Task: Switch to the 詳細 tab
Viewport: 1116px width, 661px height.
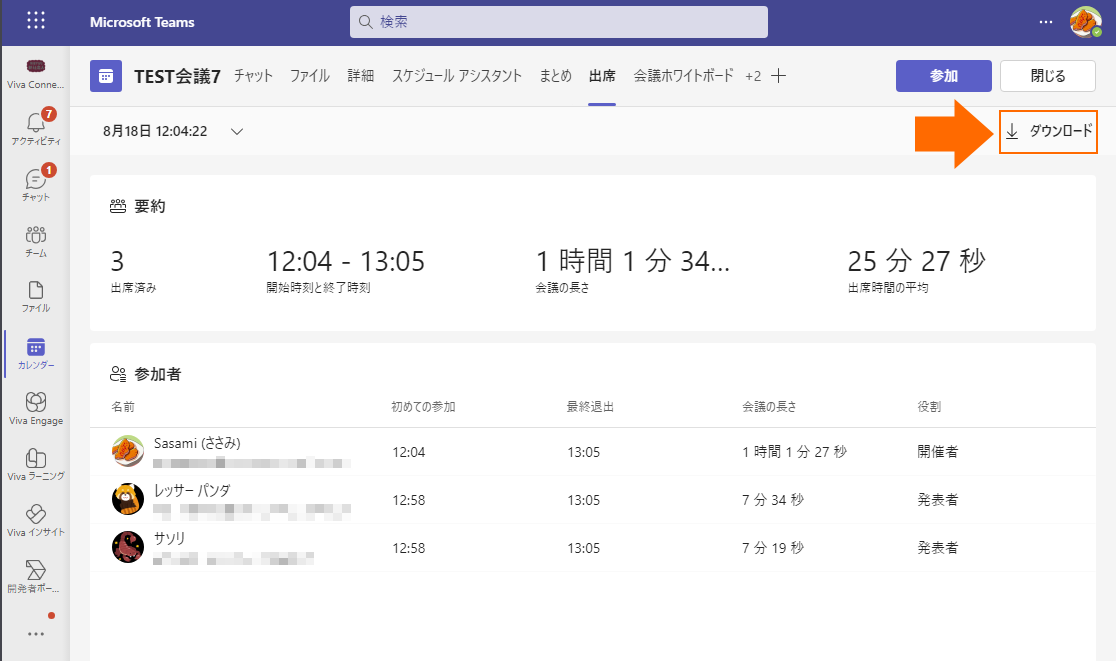Action: (361, 76)
